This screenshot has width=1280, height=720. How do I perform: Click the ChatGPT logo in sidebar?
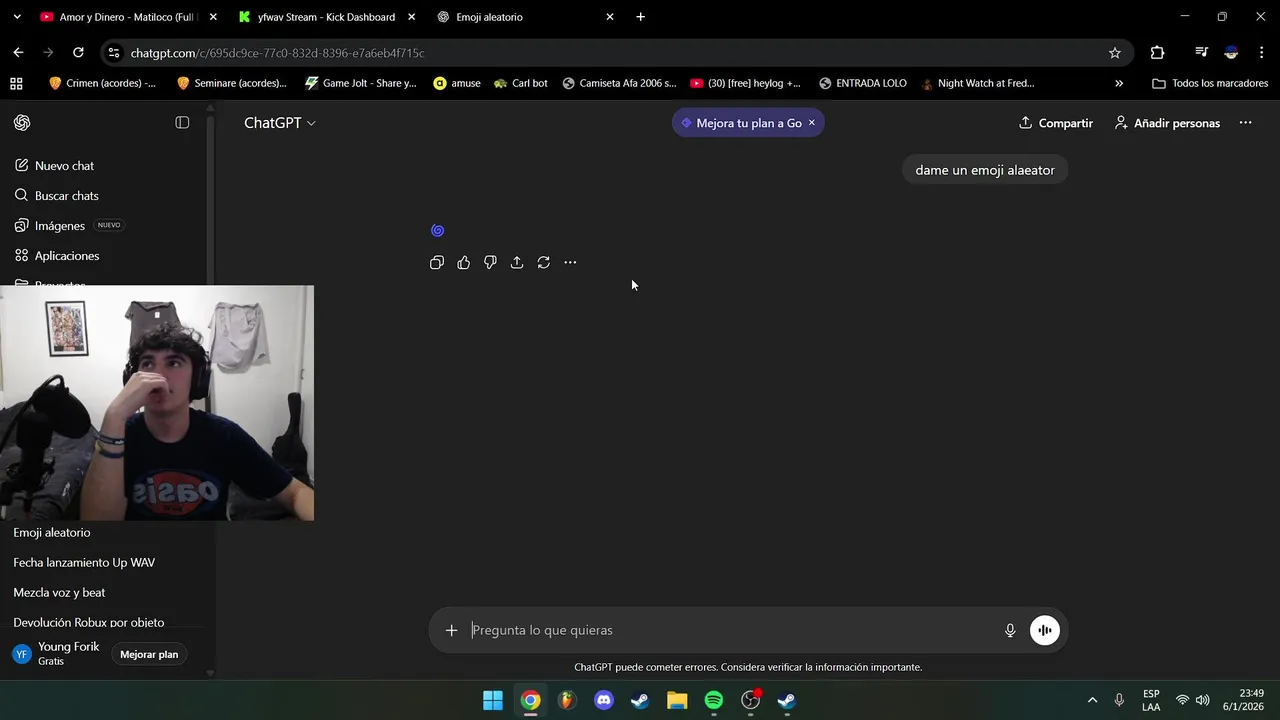(x=22, y=122)
